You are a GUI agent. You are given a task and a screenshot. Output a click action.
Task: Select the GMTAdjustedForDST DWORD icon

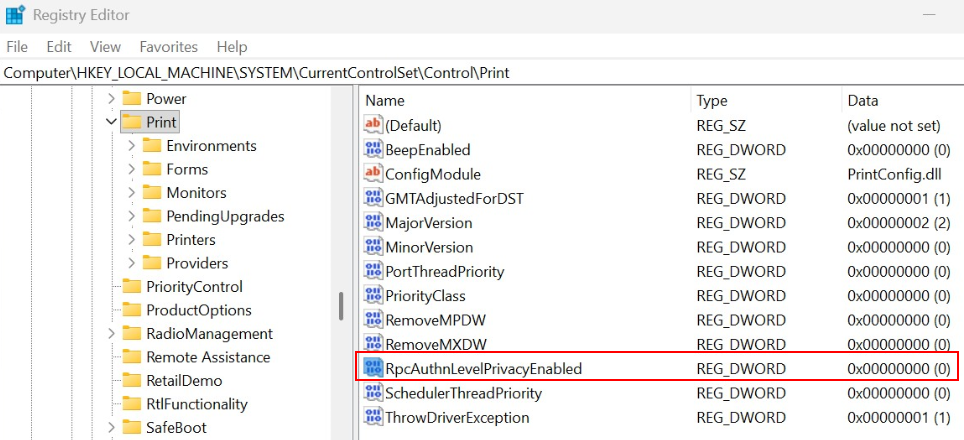pyautogui.click(x=373, y=198)
